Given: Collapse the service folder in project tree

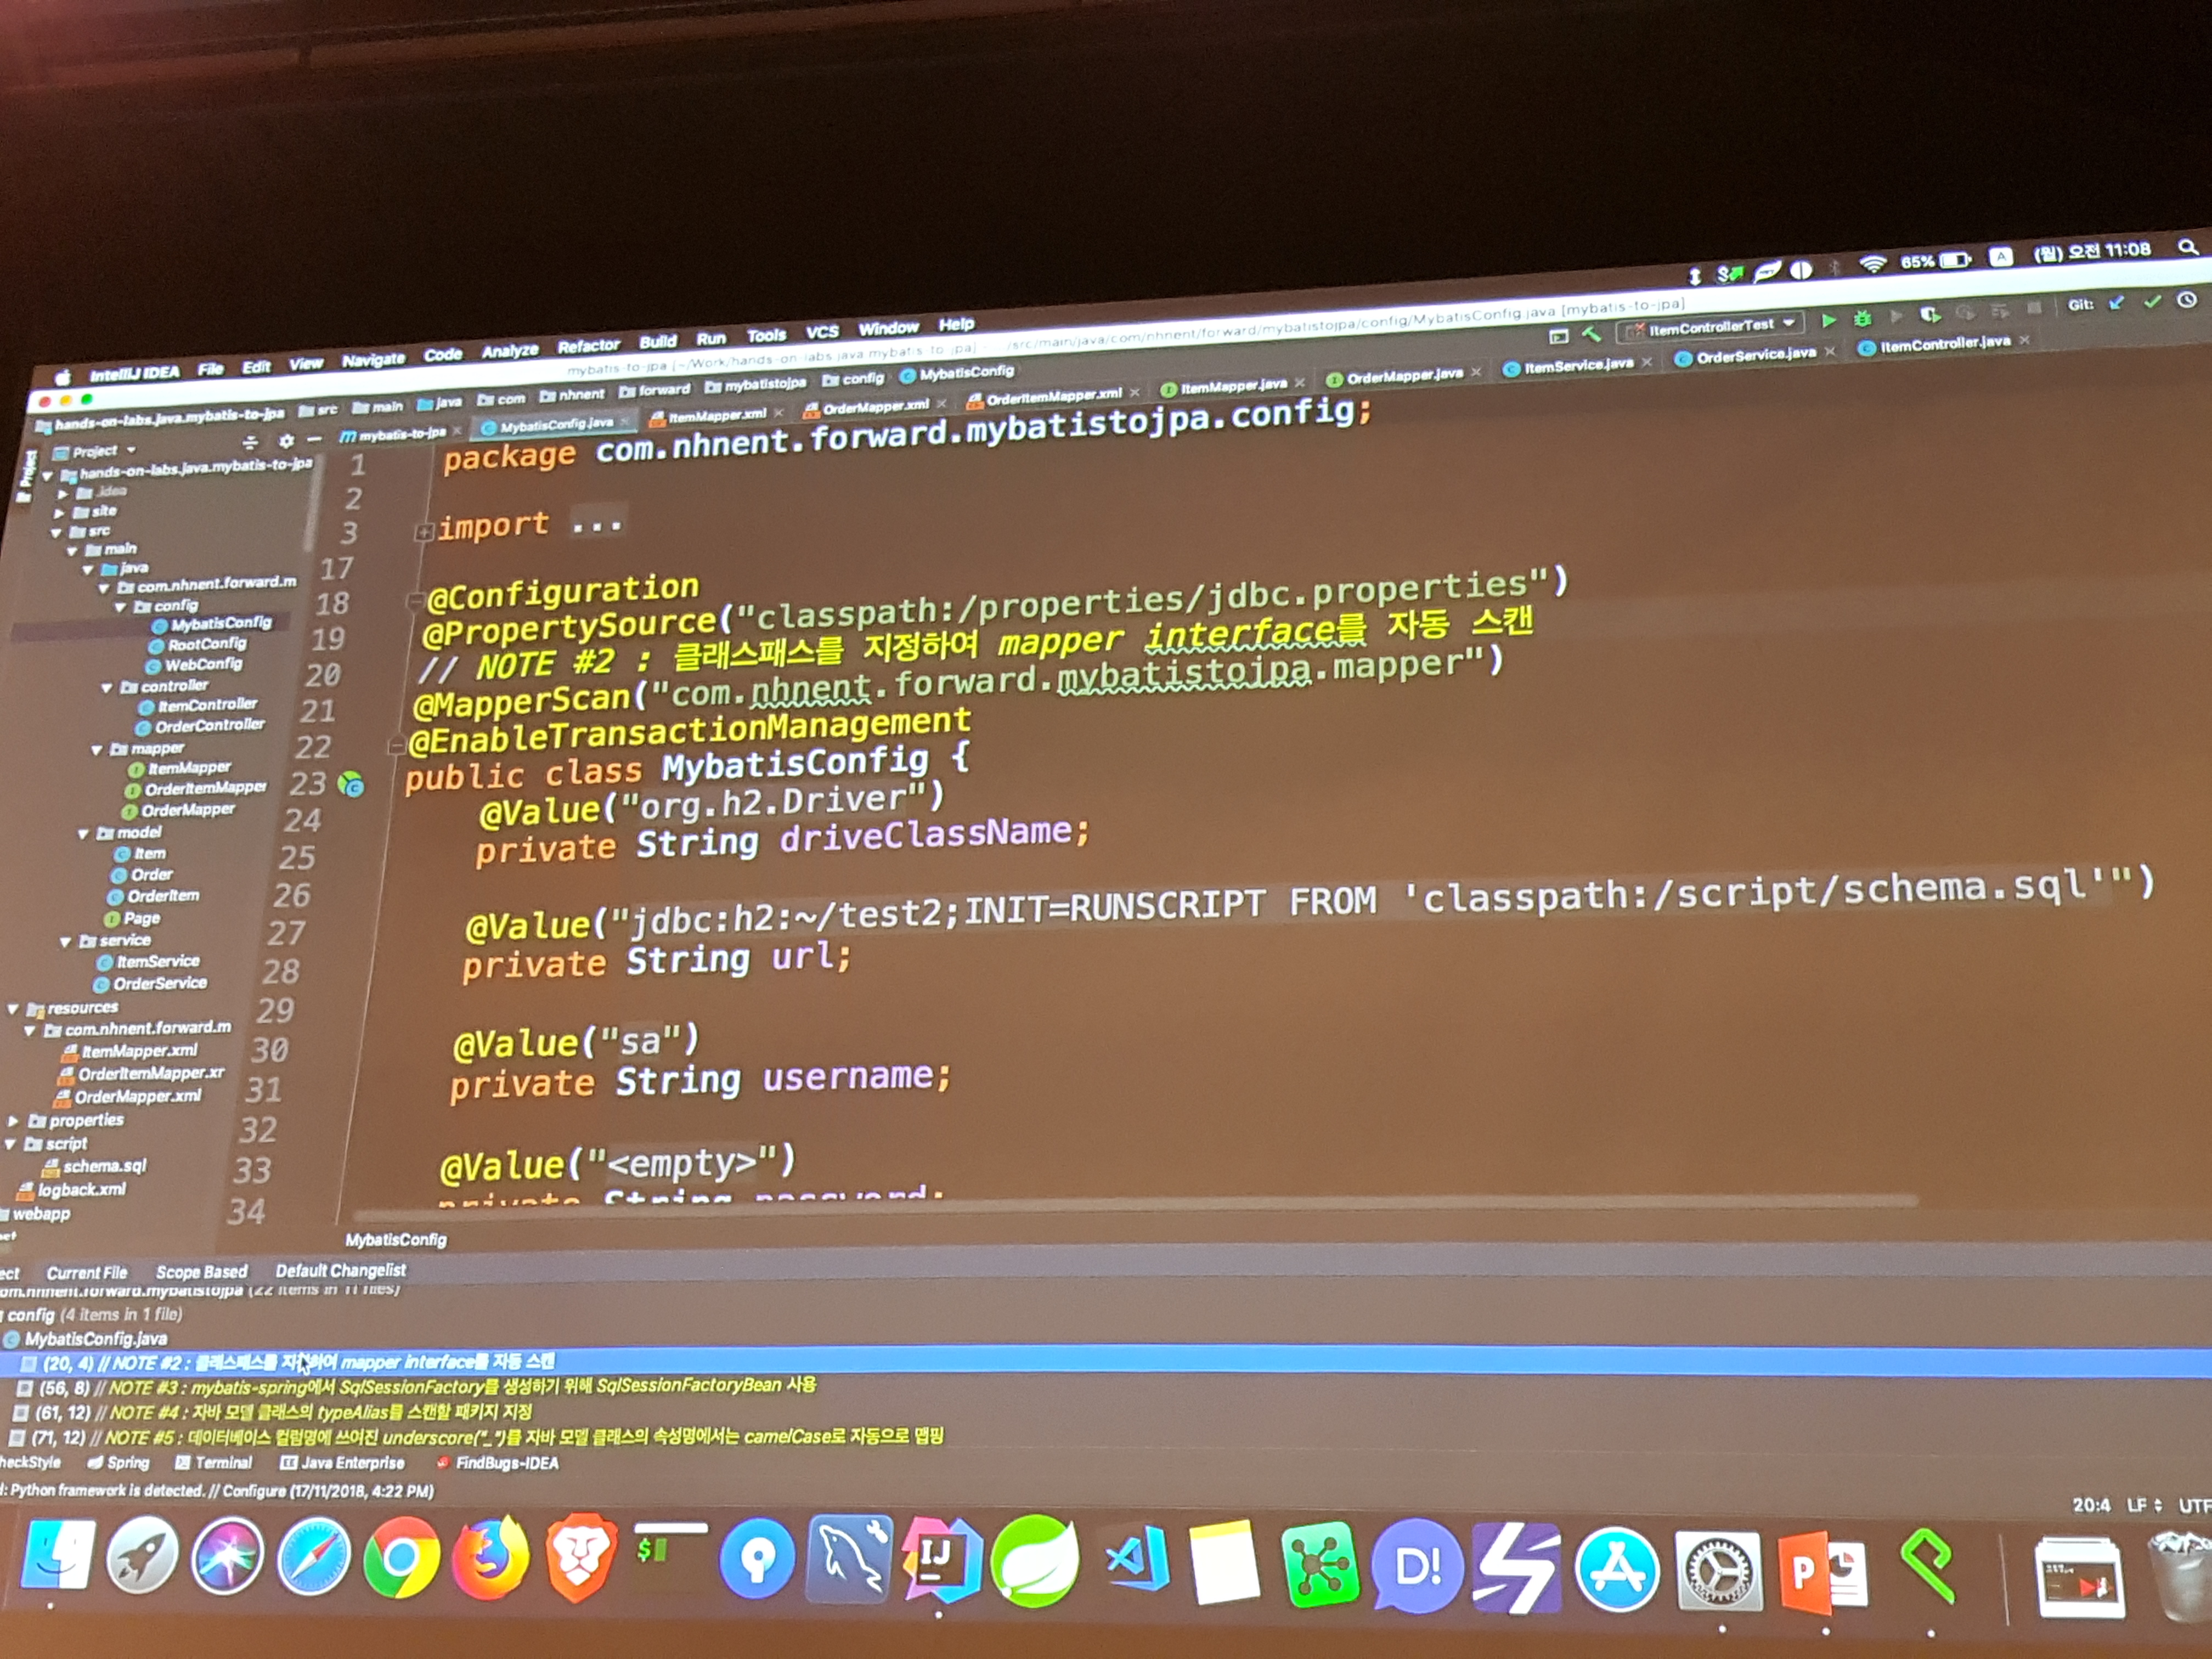Looking at the screenshot, I should [x=66, y=942].
